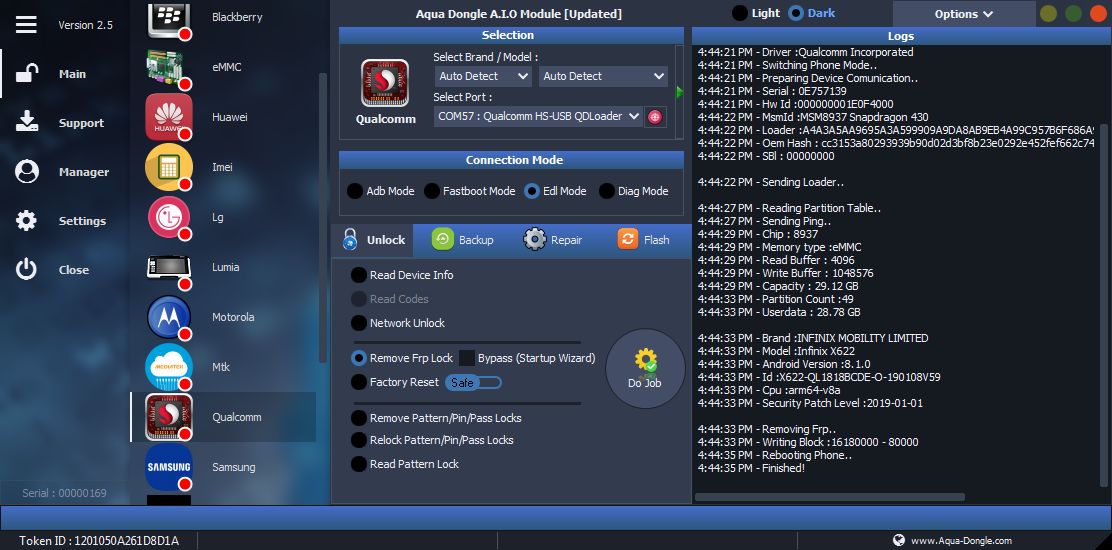This screenshot has width=1112, height=550.
Task: Switch the theme to Light
Action: [740, 13]
